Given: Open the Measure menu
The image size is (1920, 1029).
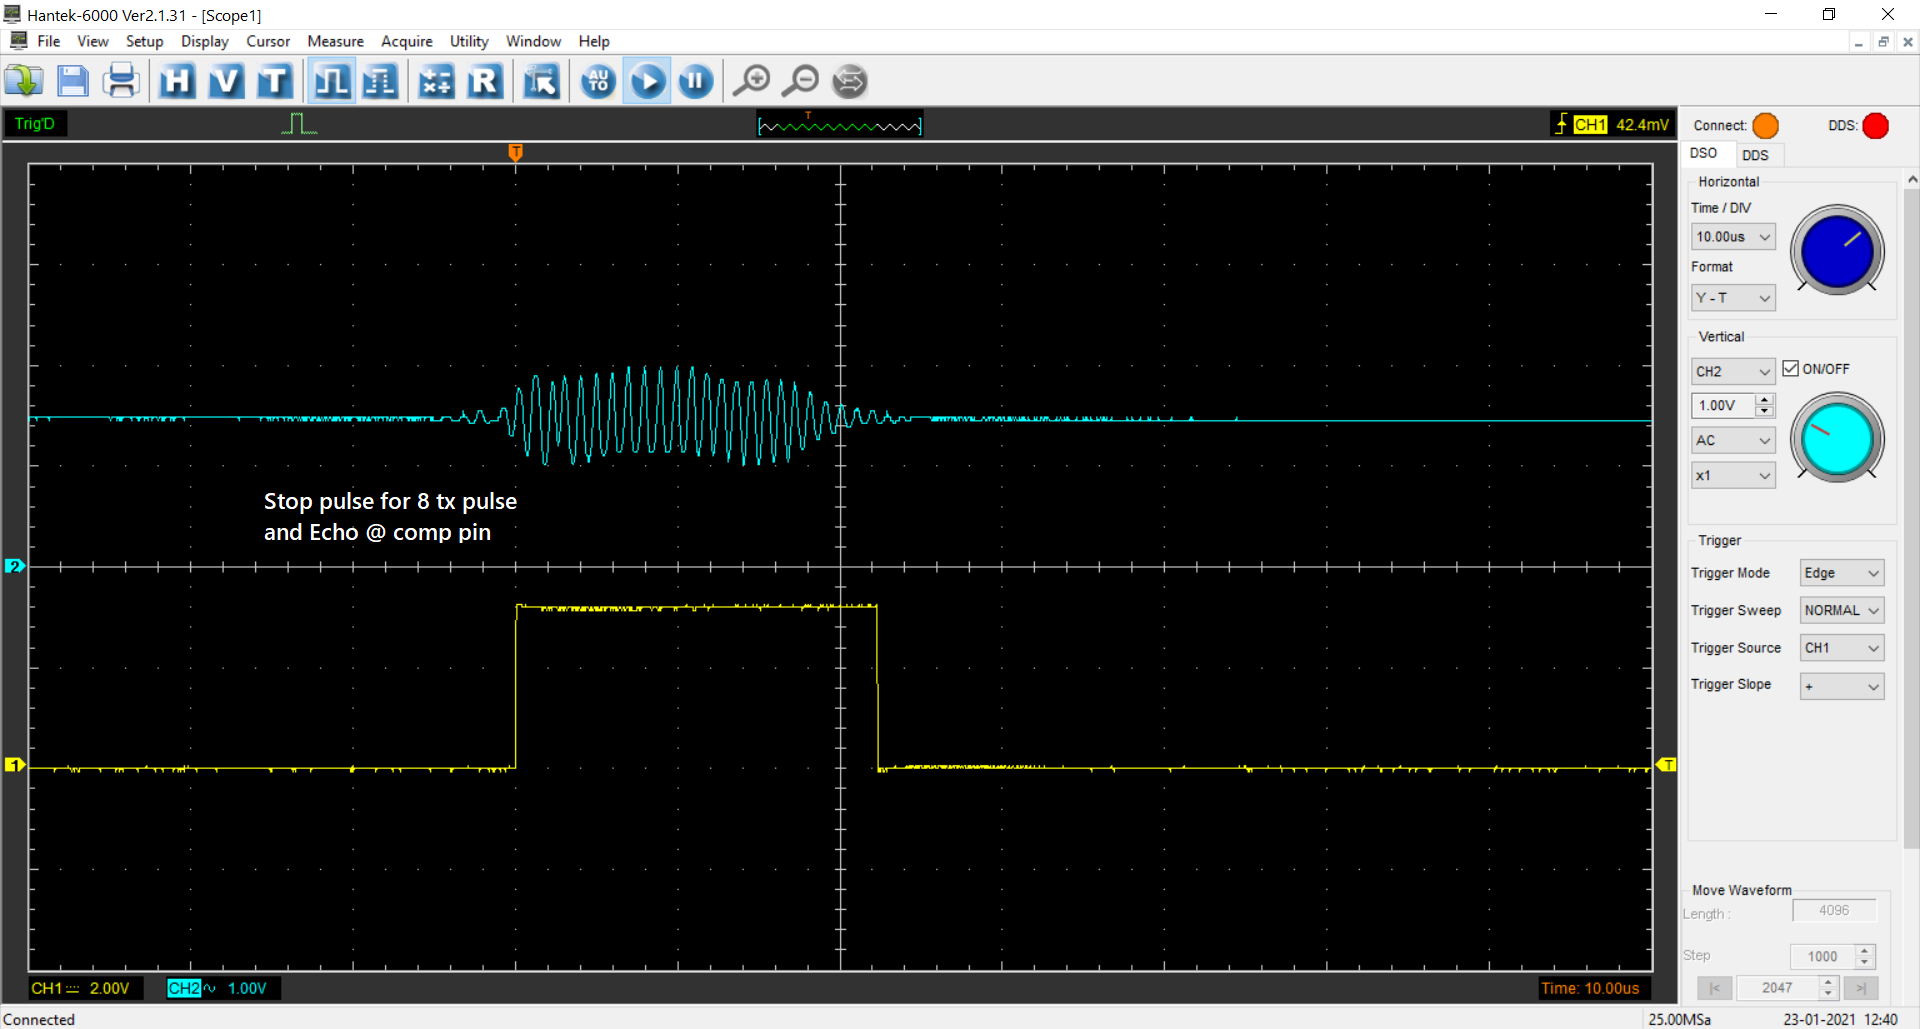Looking at the screenshot, I should point(335,41).
